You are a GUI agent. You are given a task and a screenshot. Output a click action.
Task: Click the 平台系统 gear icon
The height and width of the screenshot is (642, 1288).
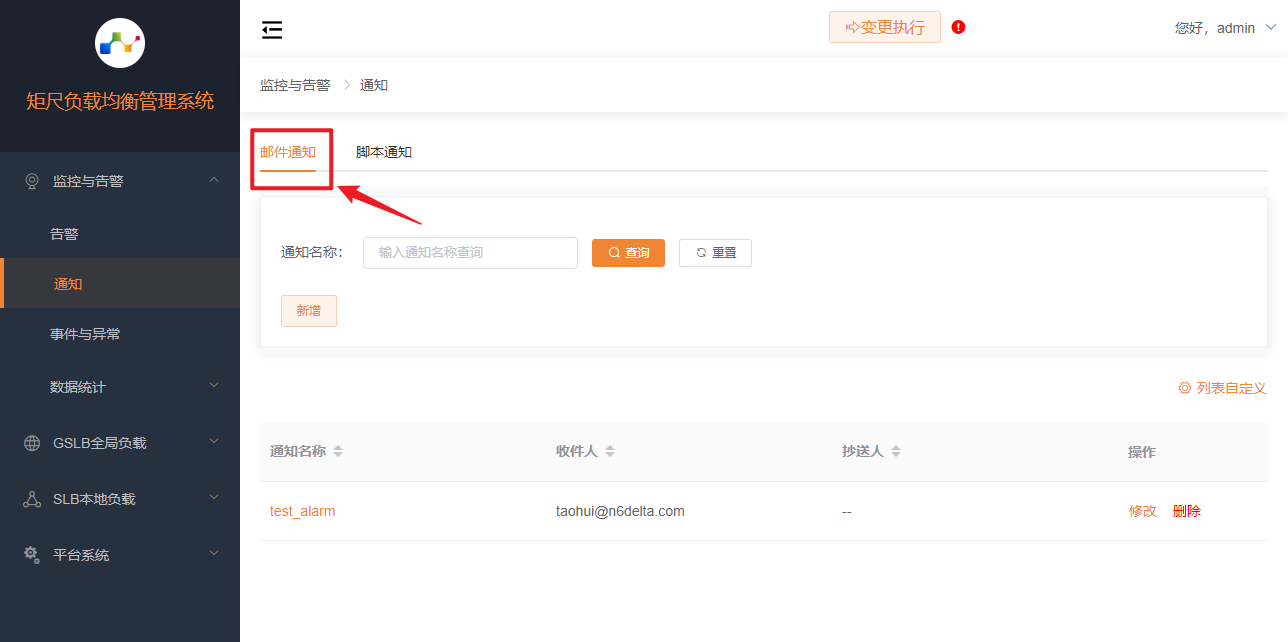[32, 555]
